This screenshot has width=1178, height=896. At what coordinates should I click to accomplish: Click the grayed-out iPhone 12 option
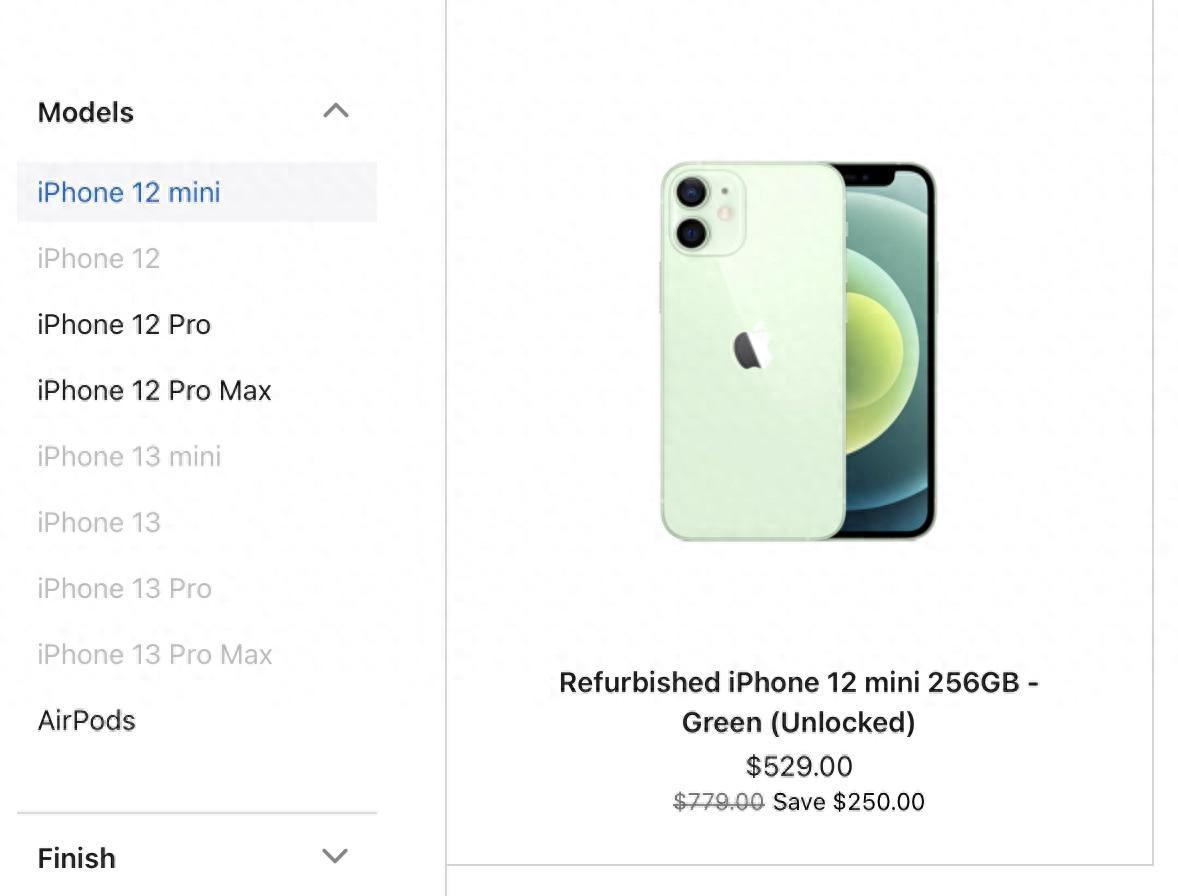pyautogui.click(x=98, y=258)
